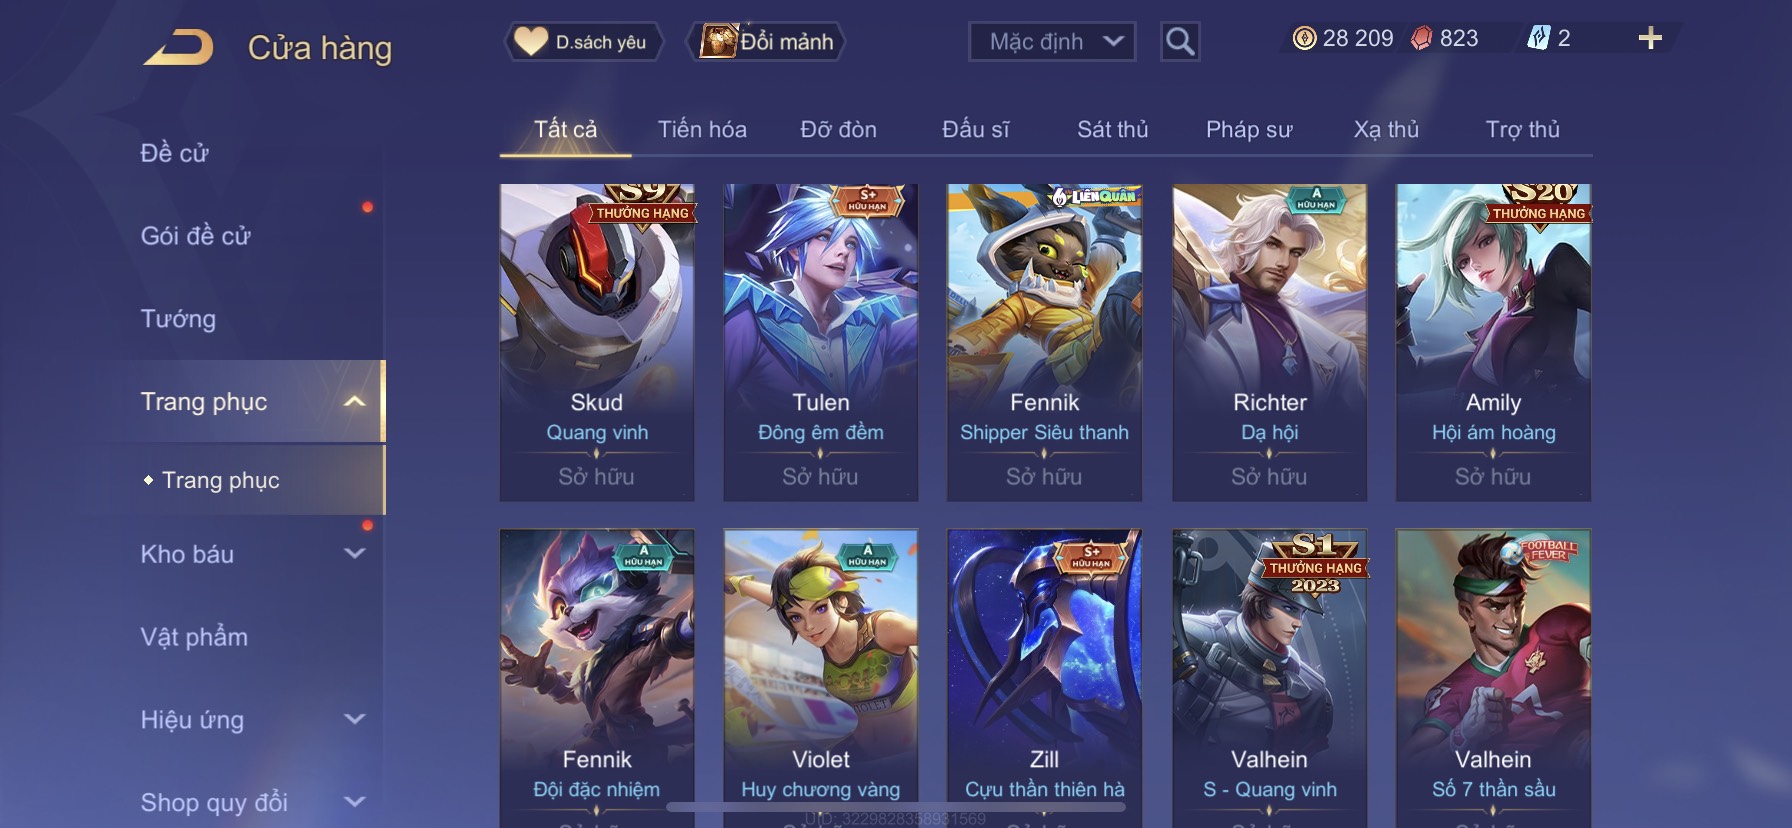Click the blue ticket icon
1792x828 pixels.
click(1538, 39)
